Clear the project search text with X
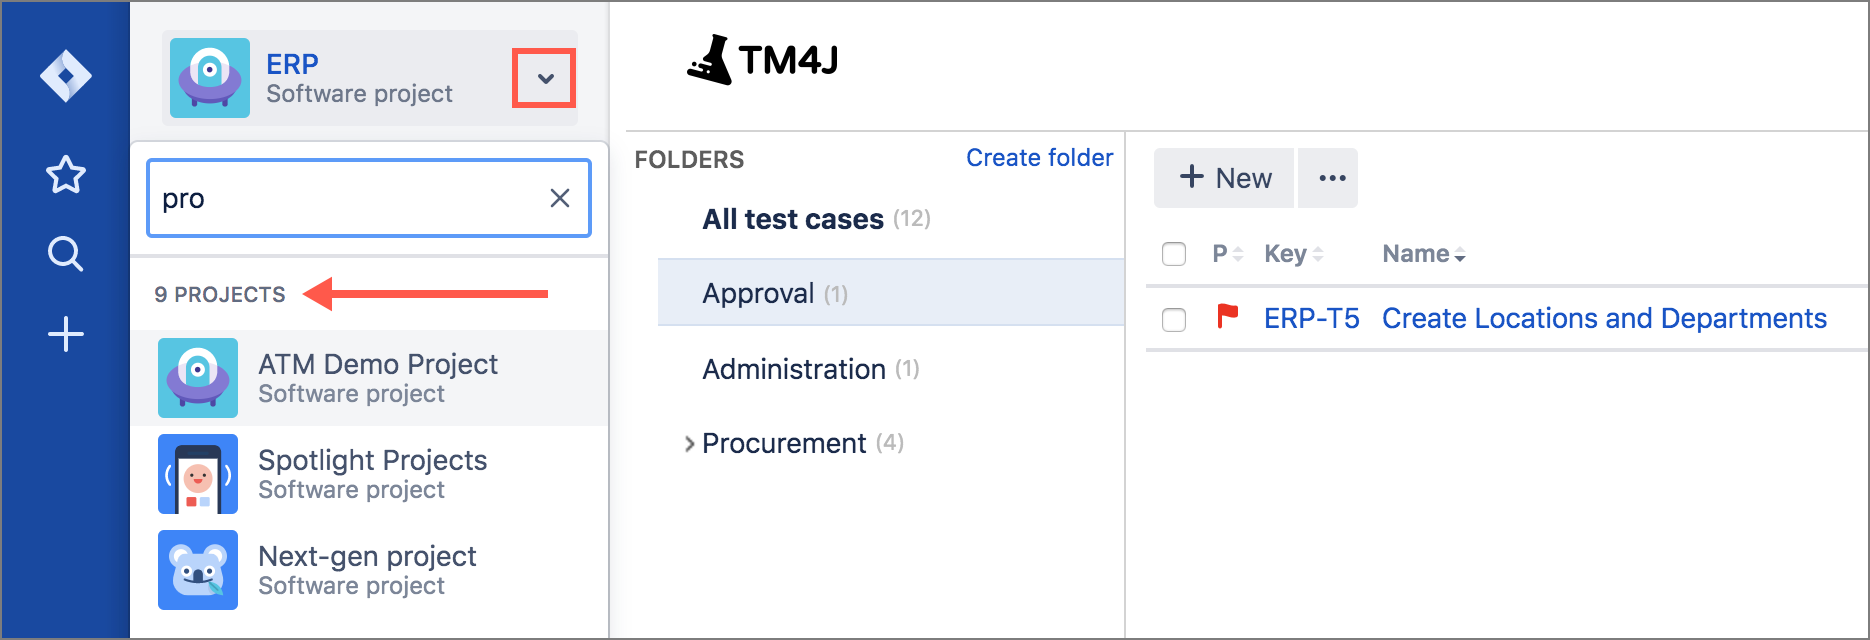1870x640 pixels. click(560, 198)
